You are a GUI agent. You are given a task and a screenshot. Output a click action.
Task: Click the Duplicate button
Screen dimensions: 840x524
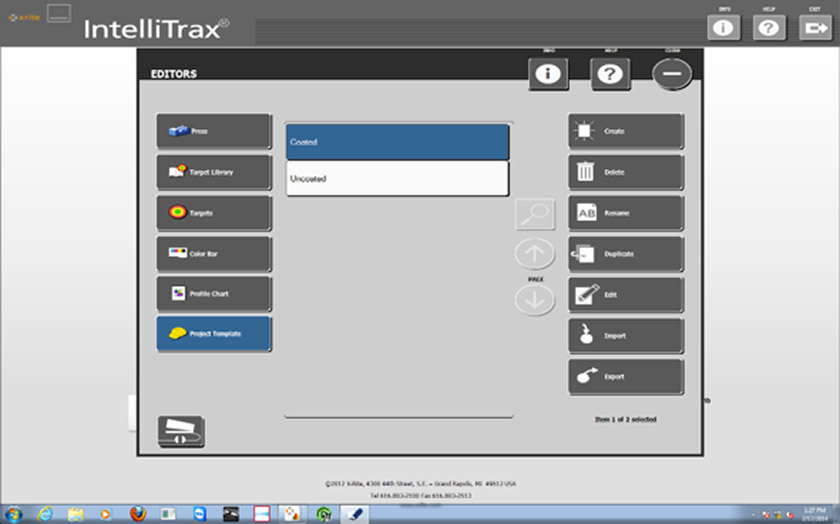click(626, 253)
